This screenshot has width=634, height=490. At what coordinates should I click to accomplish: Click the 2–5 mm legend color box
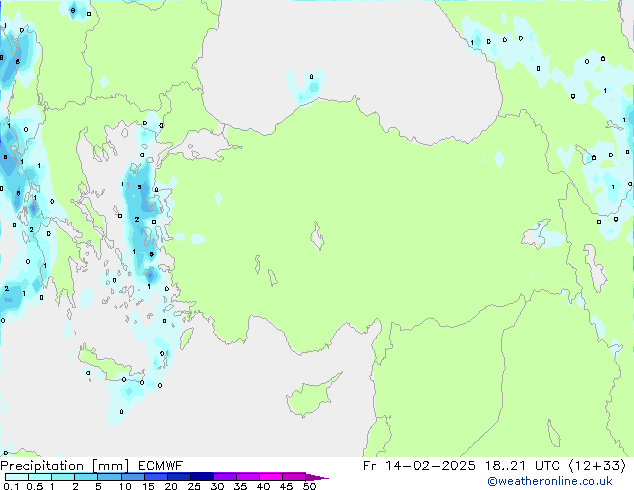86,477
